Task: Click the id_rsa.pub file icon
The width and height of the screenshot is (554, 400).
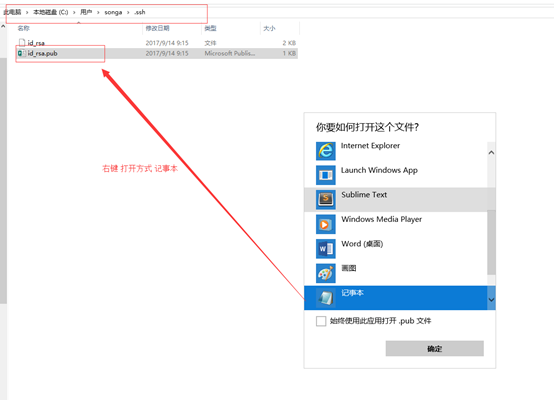Action: (22, 53)
